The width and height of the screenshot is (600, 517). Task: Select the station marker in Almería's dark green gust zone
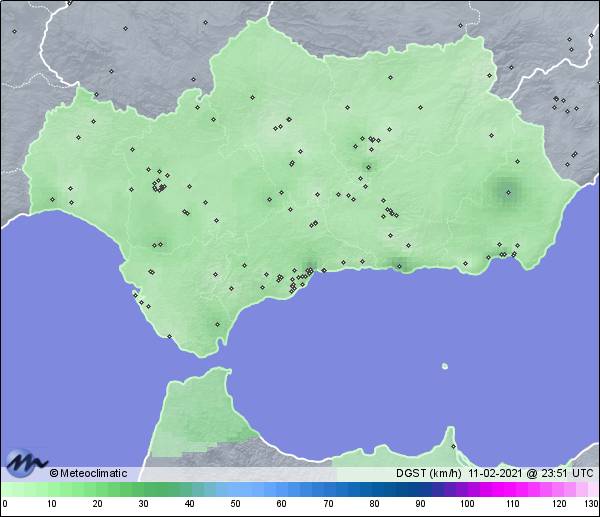(509, 192)
